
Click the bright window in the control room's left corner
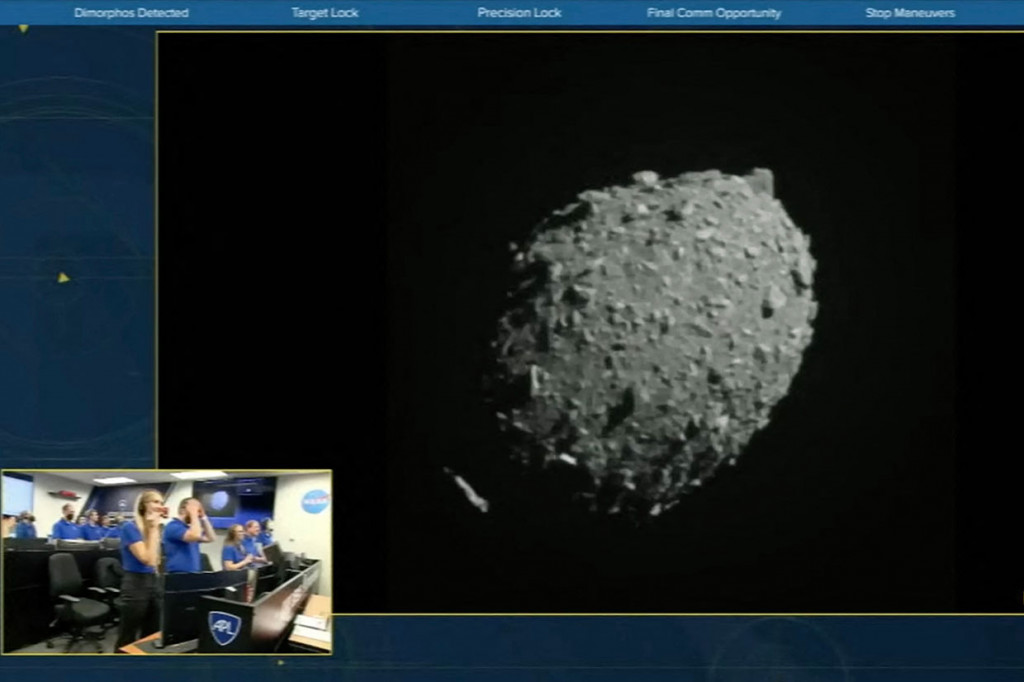point(17,496)
